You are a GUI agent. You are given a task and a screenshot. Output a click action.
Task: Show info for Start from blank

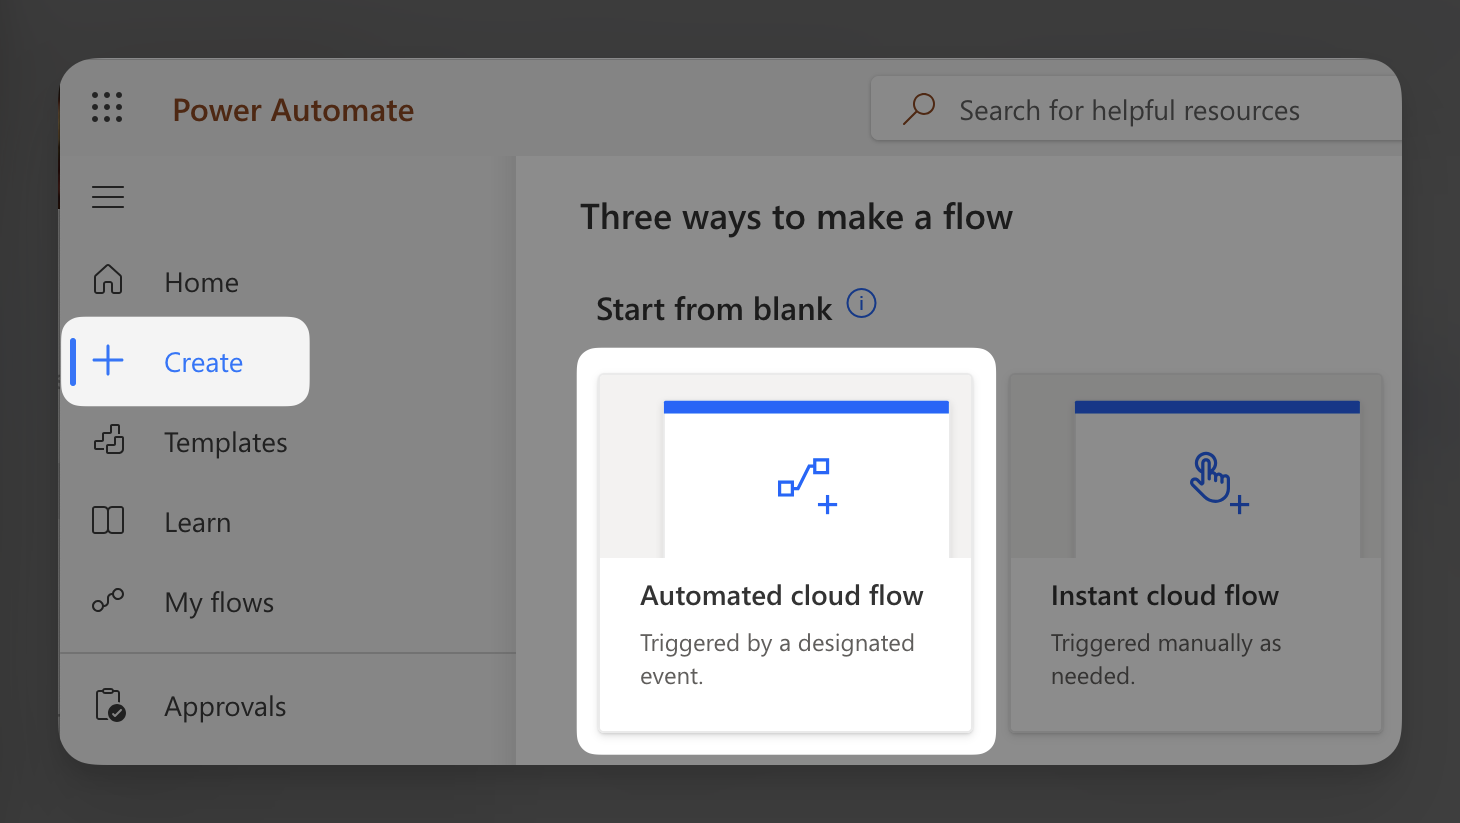coord(861,303)
